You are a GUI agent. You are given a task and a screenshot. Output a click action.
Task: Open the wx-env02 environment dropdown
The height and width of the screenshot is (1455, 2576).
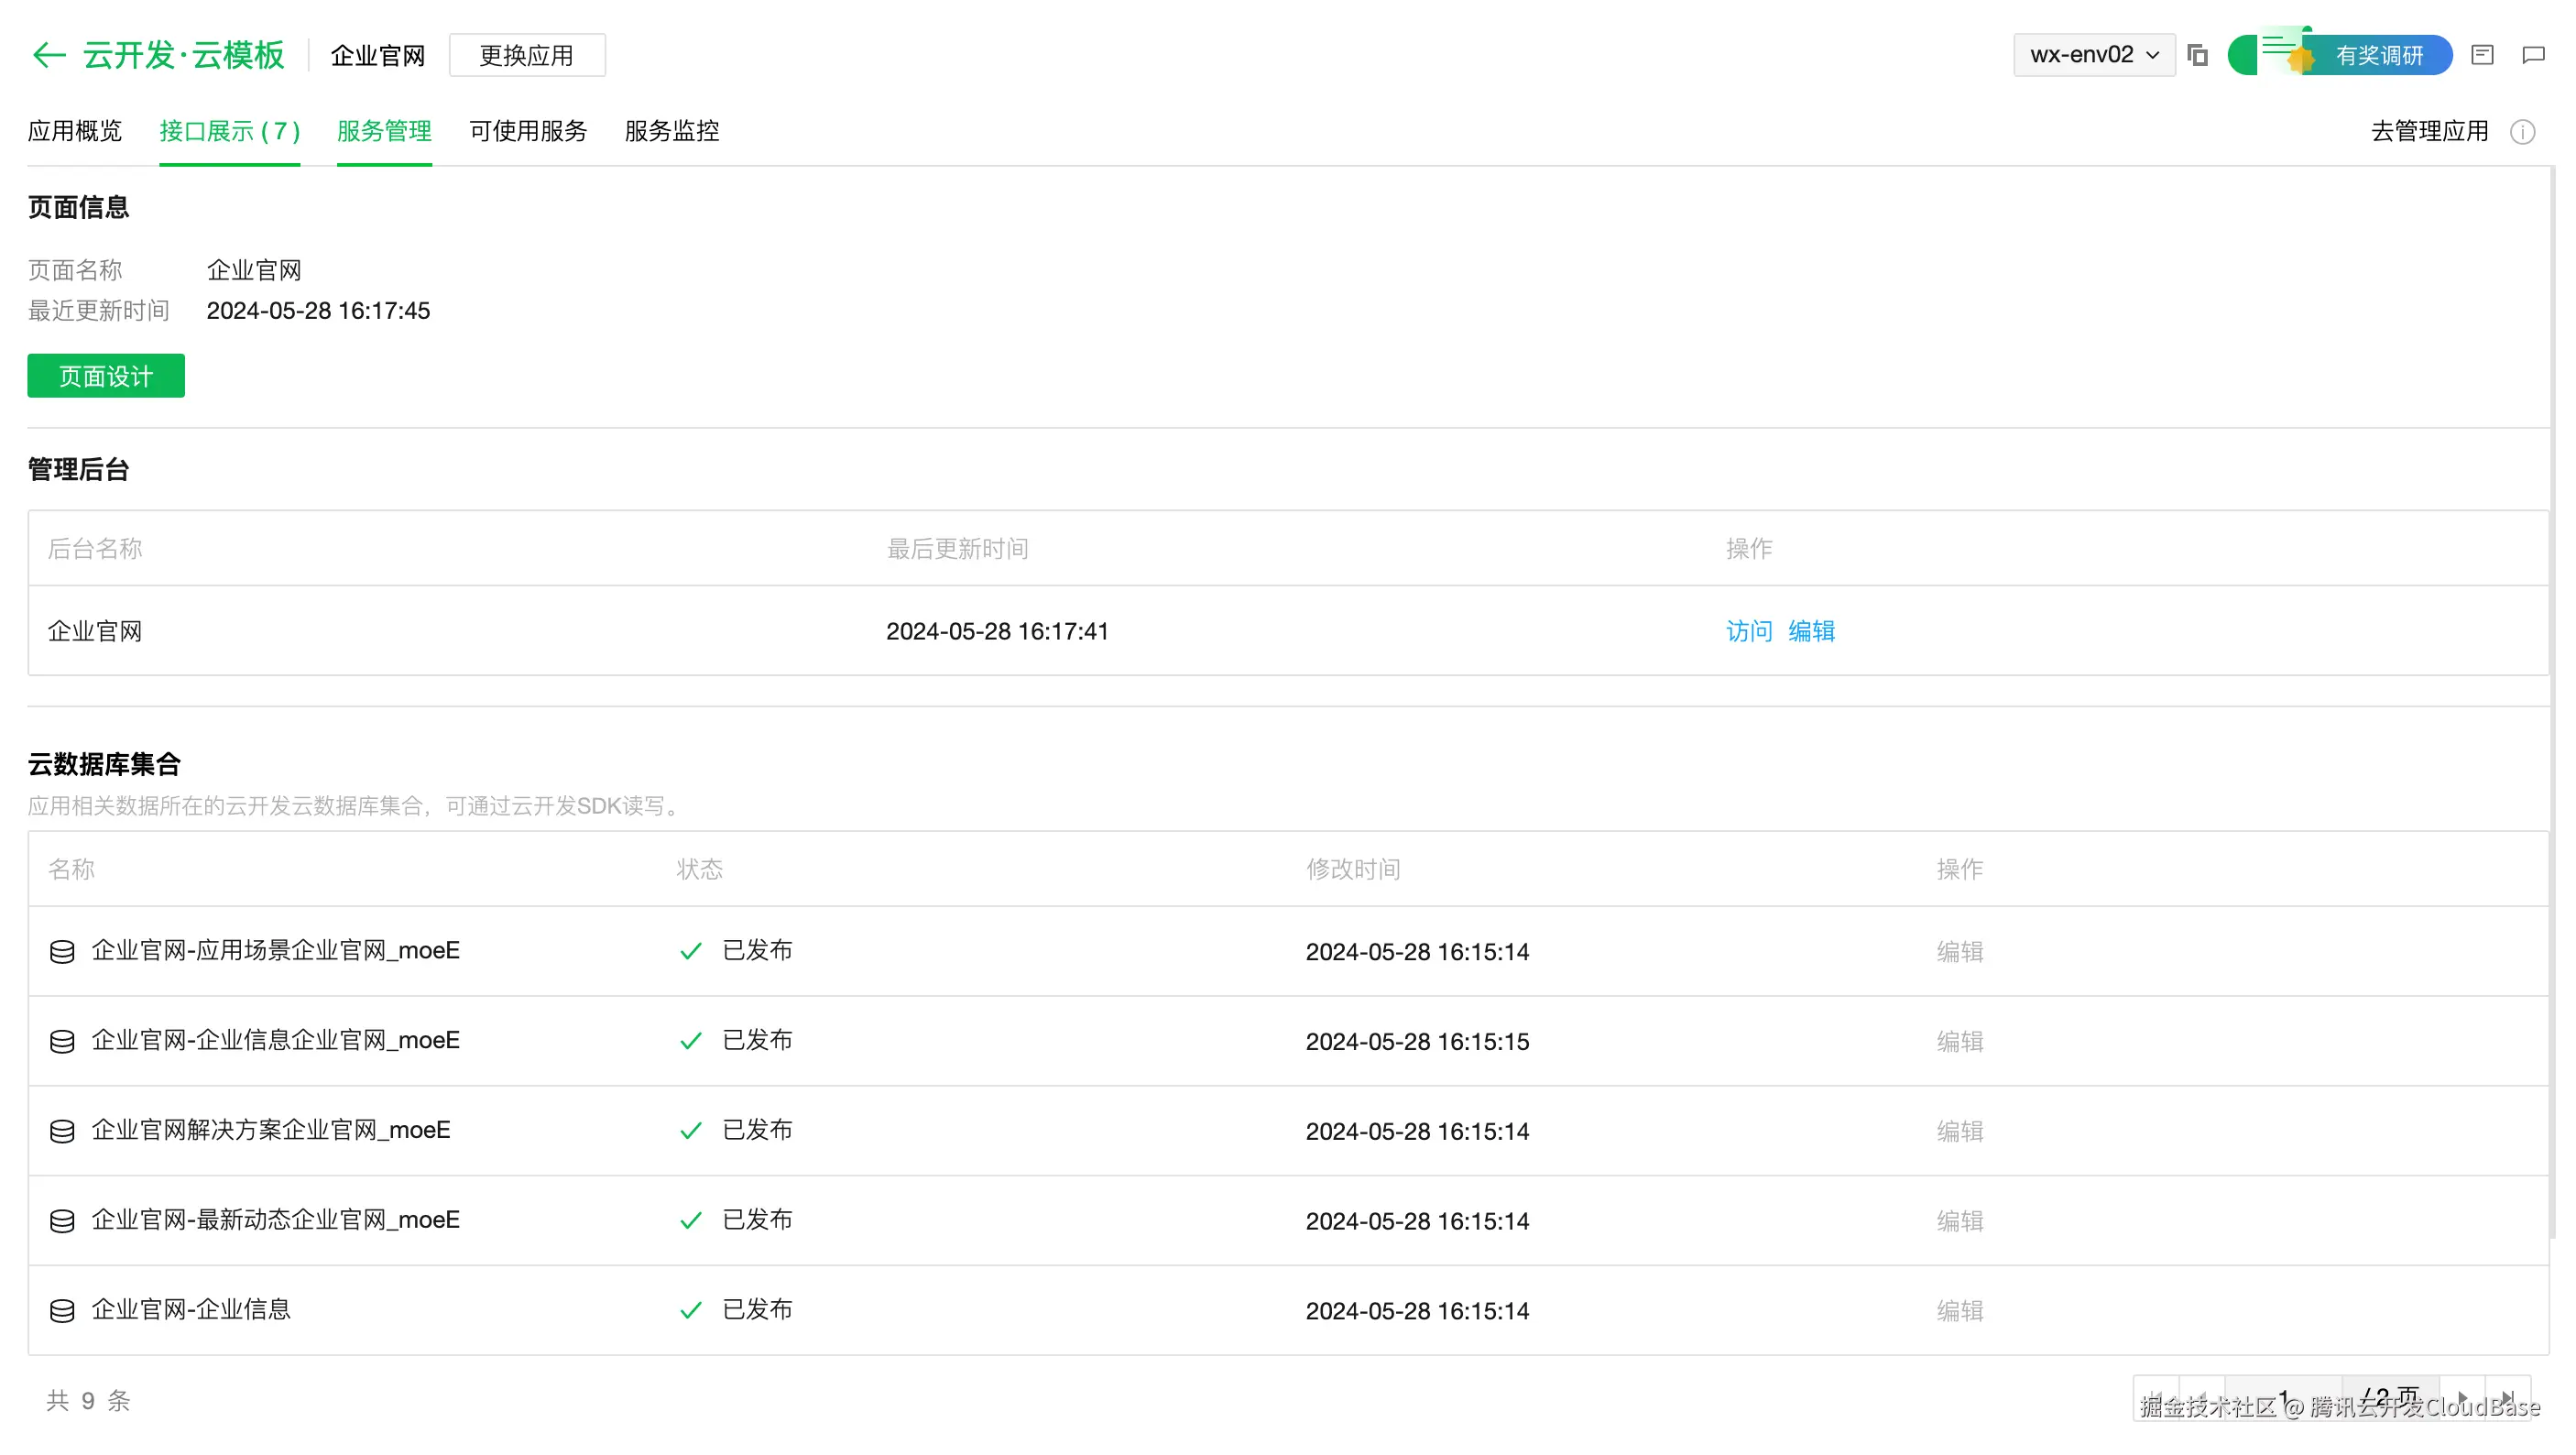pos(2093,55)
